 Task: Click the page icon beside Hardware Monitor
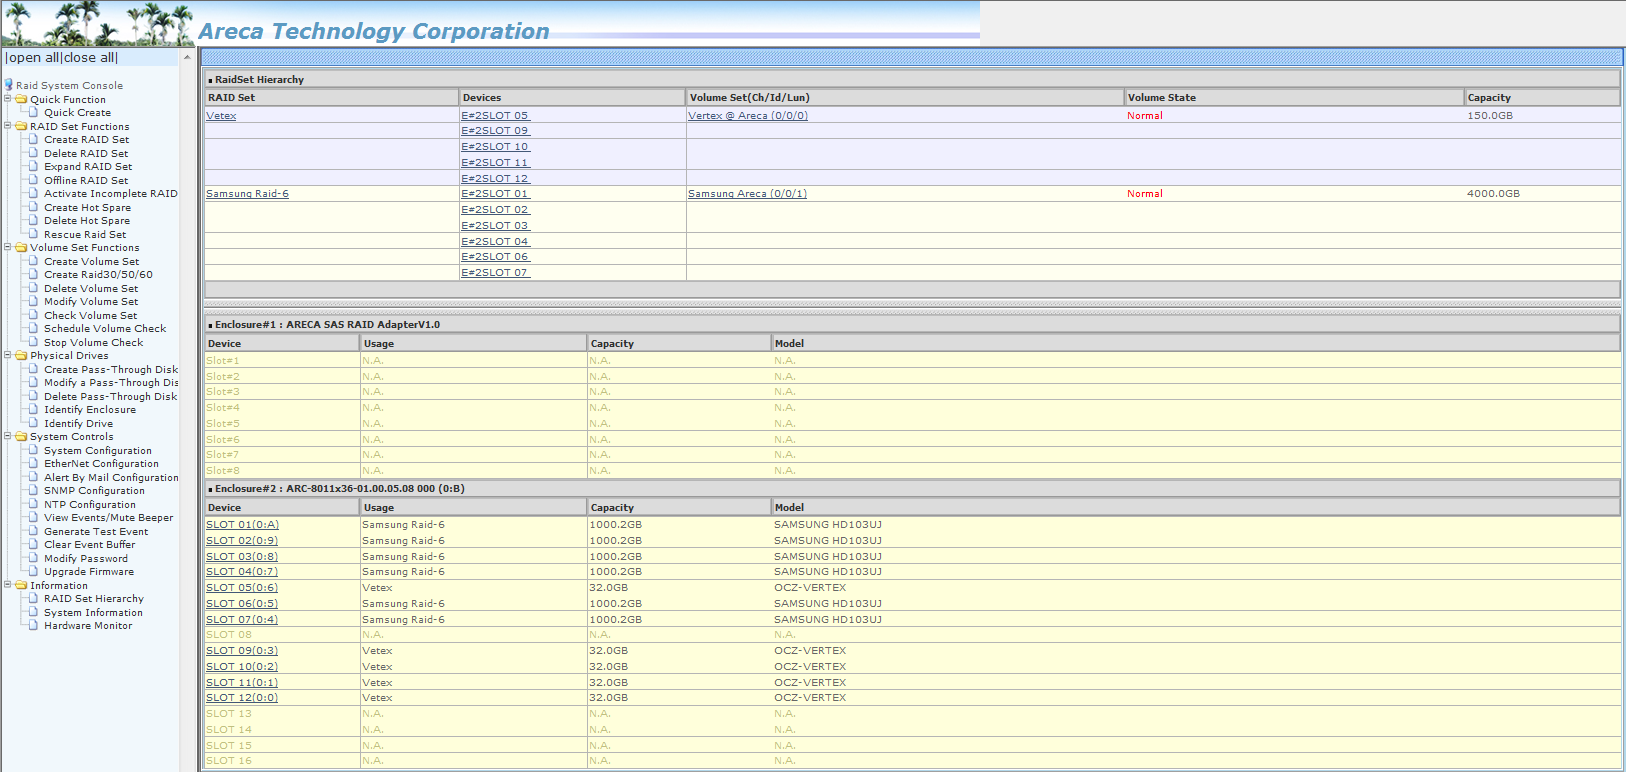coord(34,625)
